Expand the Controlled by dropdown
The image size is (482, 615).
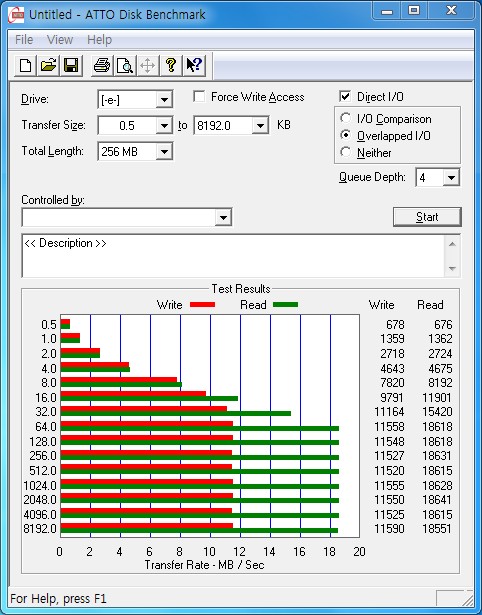223,217
